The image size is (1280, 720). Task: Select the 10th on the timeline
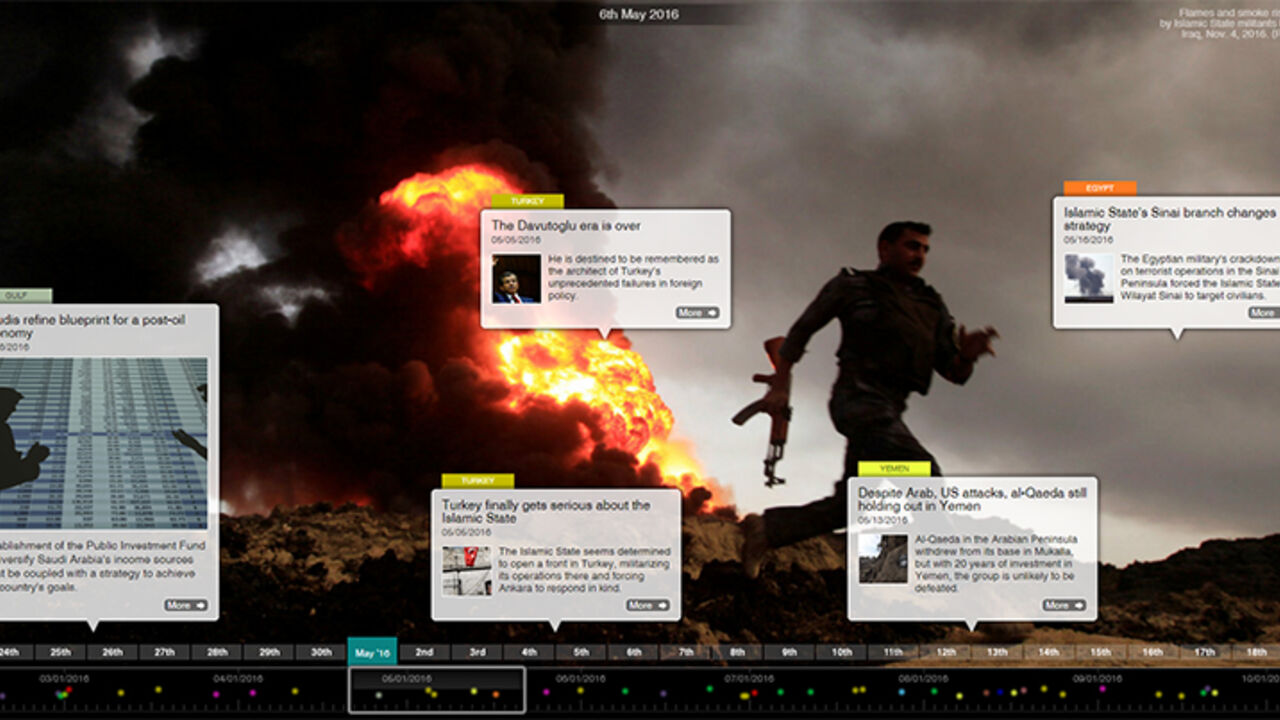(841, 652)
